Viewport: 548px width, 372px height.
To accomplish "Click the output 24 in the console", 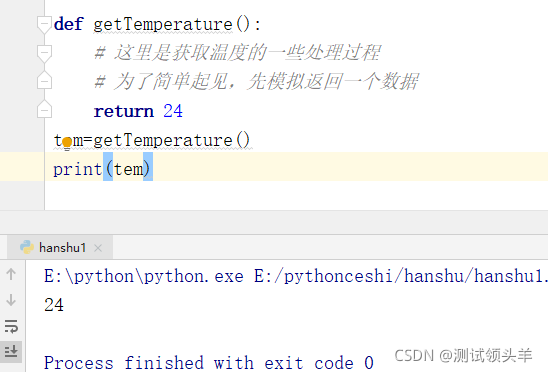I will [x=54, y=305].
